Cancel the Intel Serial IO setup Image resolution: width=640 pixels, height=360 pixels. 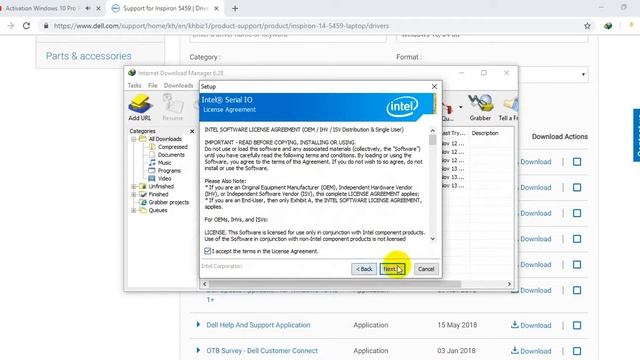click(x=426, y=269)
